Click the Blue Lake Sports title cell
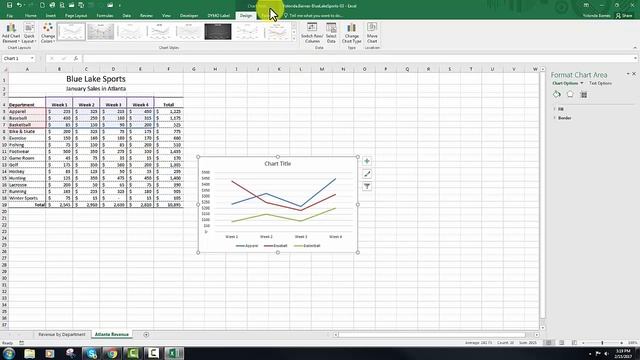640x360 pixels. pyautogui.click(x=96, y=79)
